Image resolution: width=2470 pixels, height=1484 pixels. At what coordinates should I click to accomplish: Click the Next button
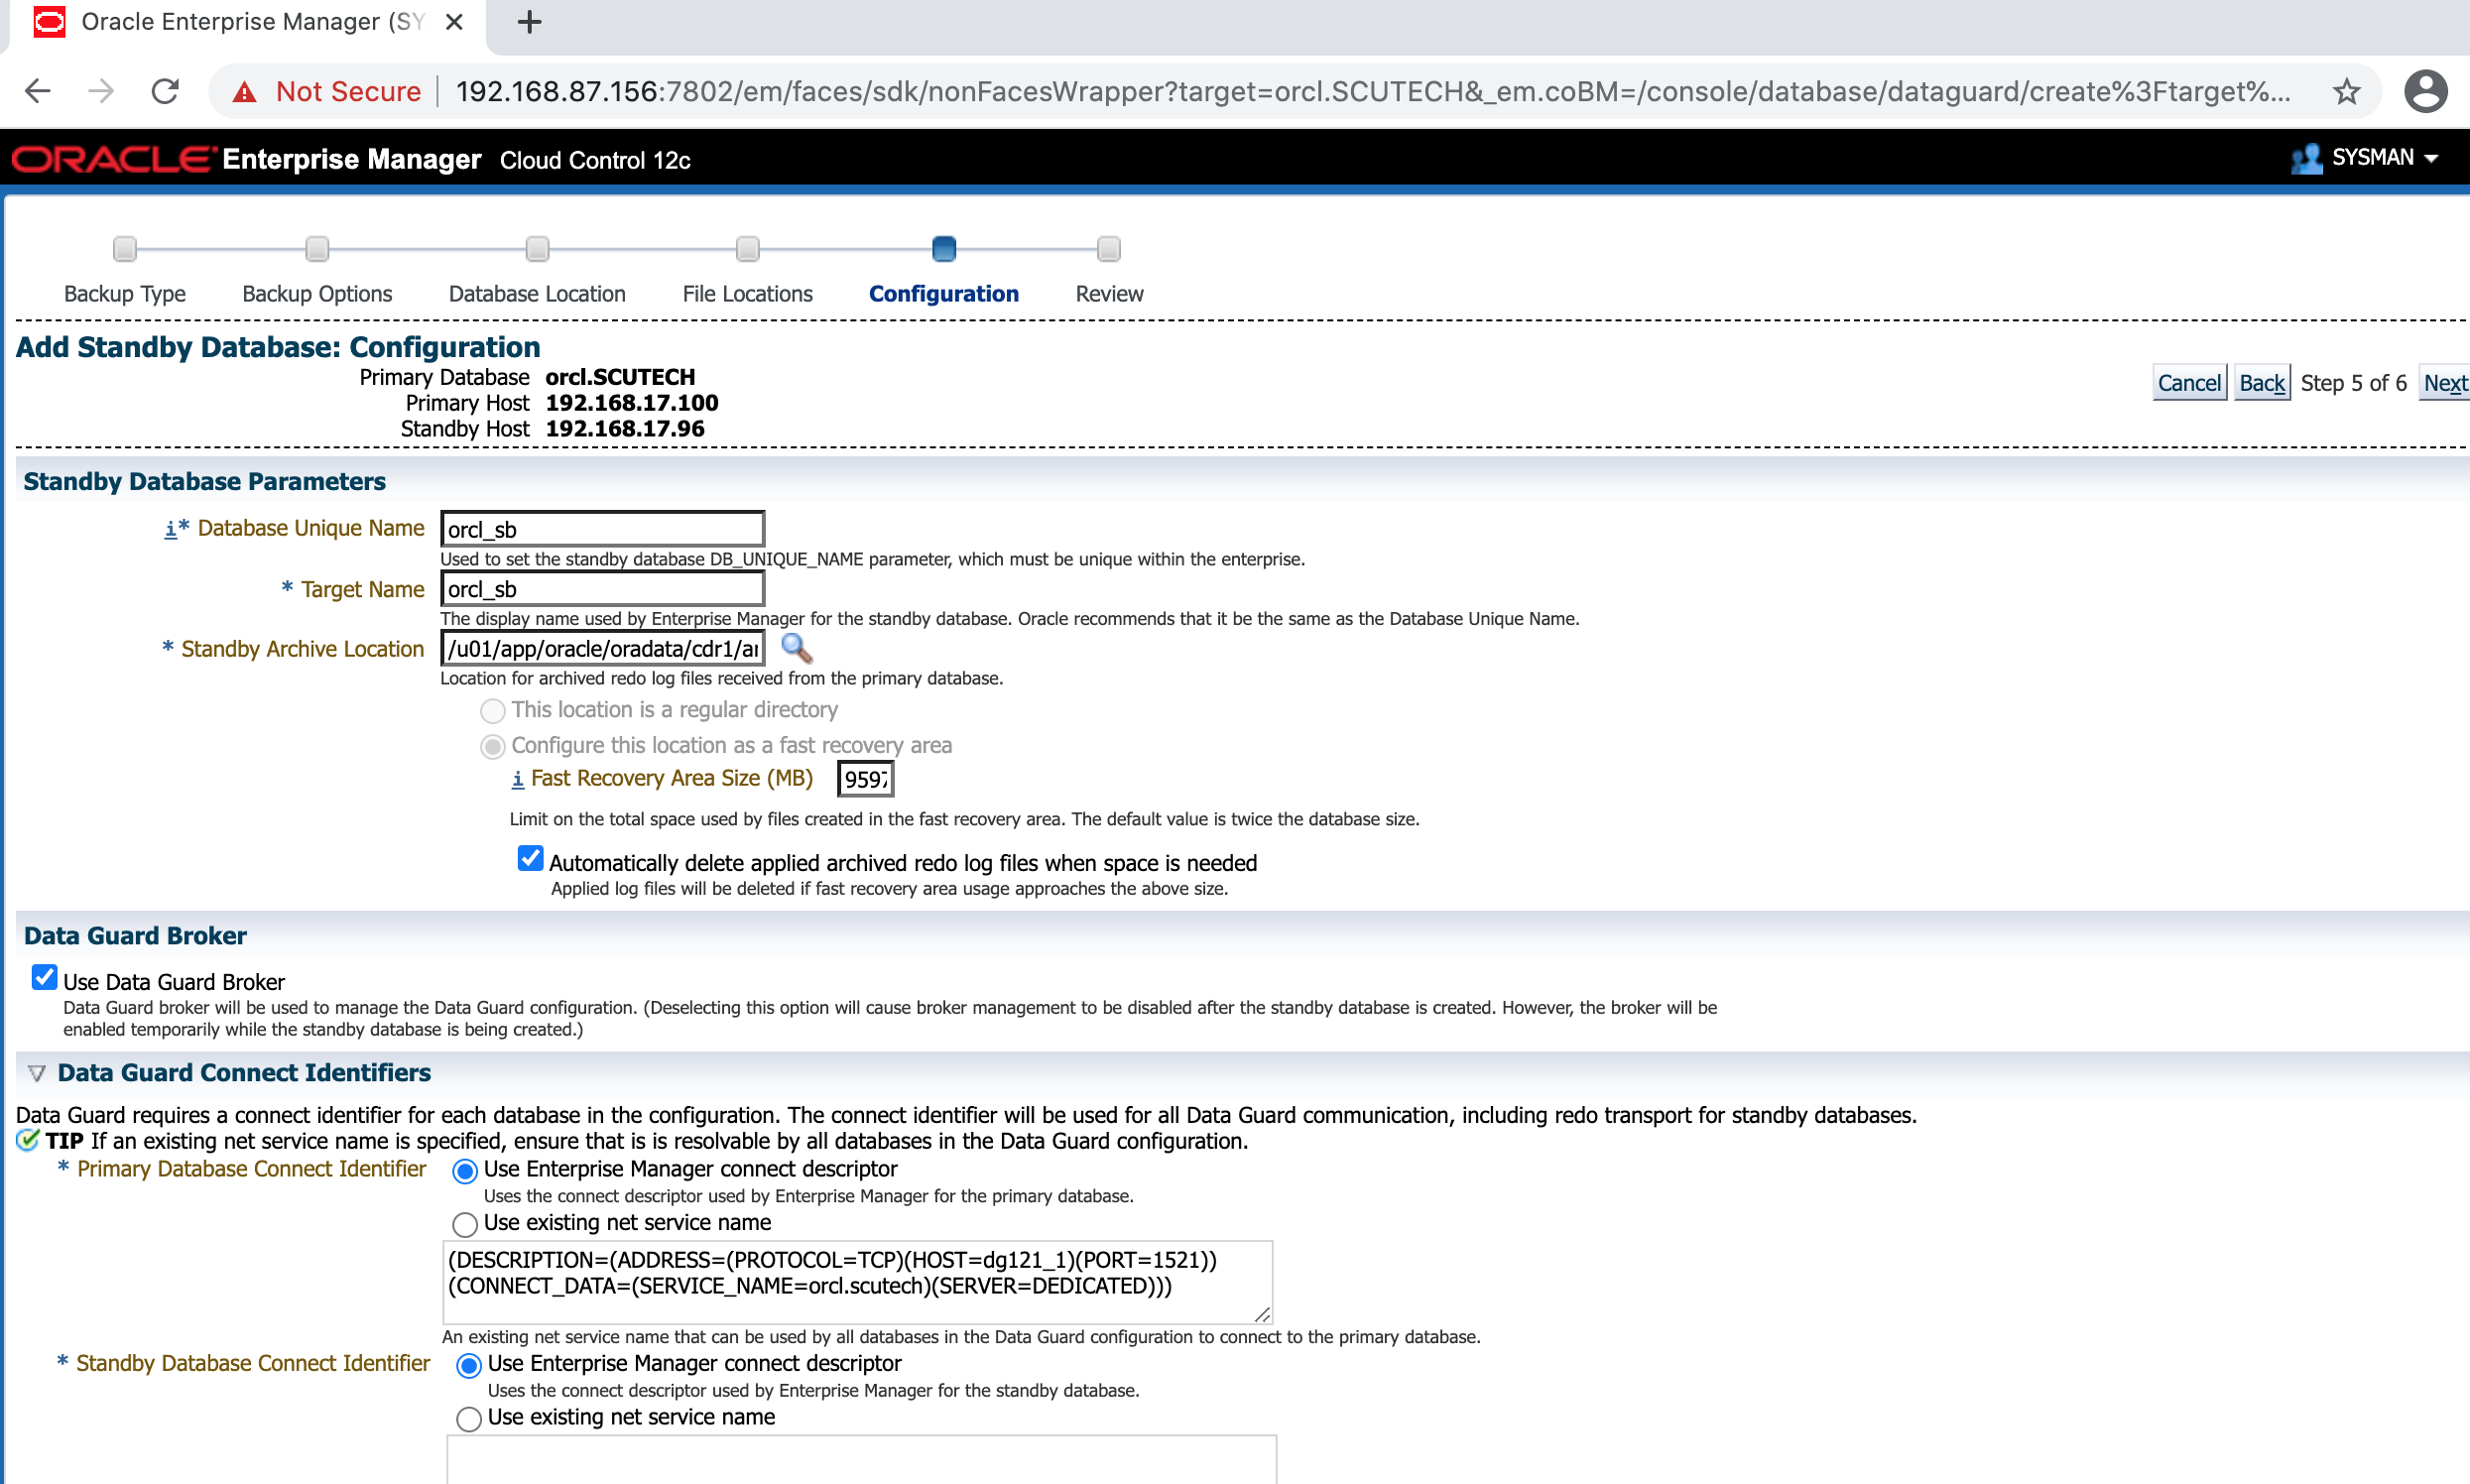click(2445, 383)
